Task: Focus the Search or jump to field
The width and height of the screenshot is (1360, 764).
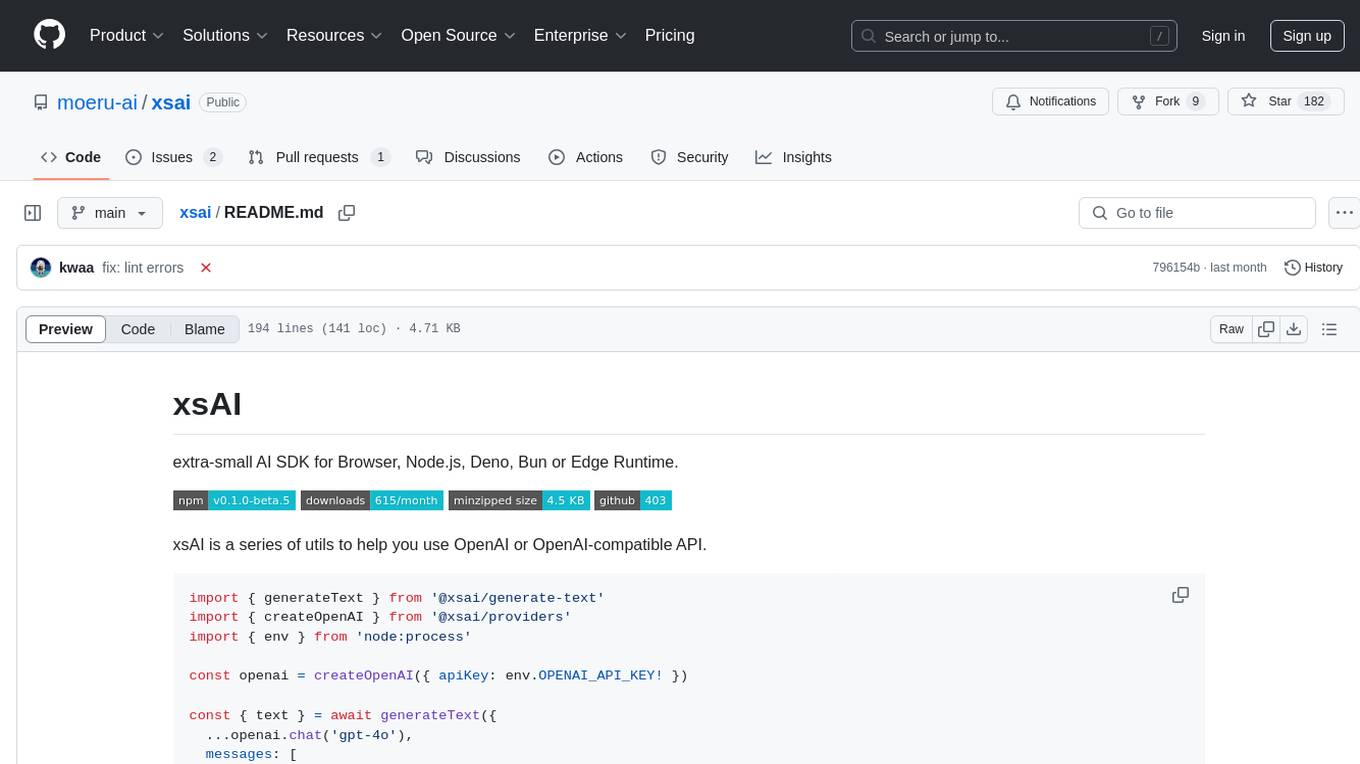Action: (x=1016, y=36)
